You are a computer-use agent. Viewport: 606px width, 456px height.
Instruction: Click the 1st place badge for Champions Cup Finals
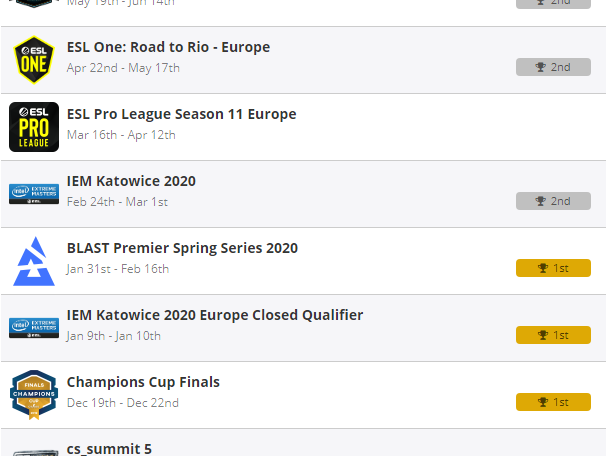point(553,402)
